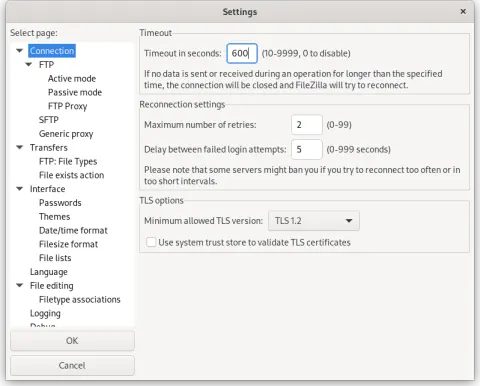
Task: Click the Cancel button
Action: tap(72, 366)
